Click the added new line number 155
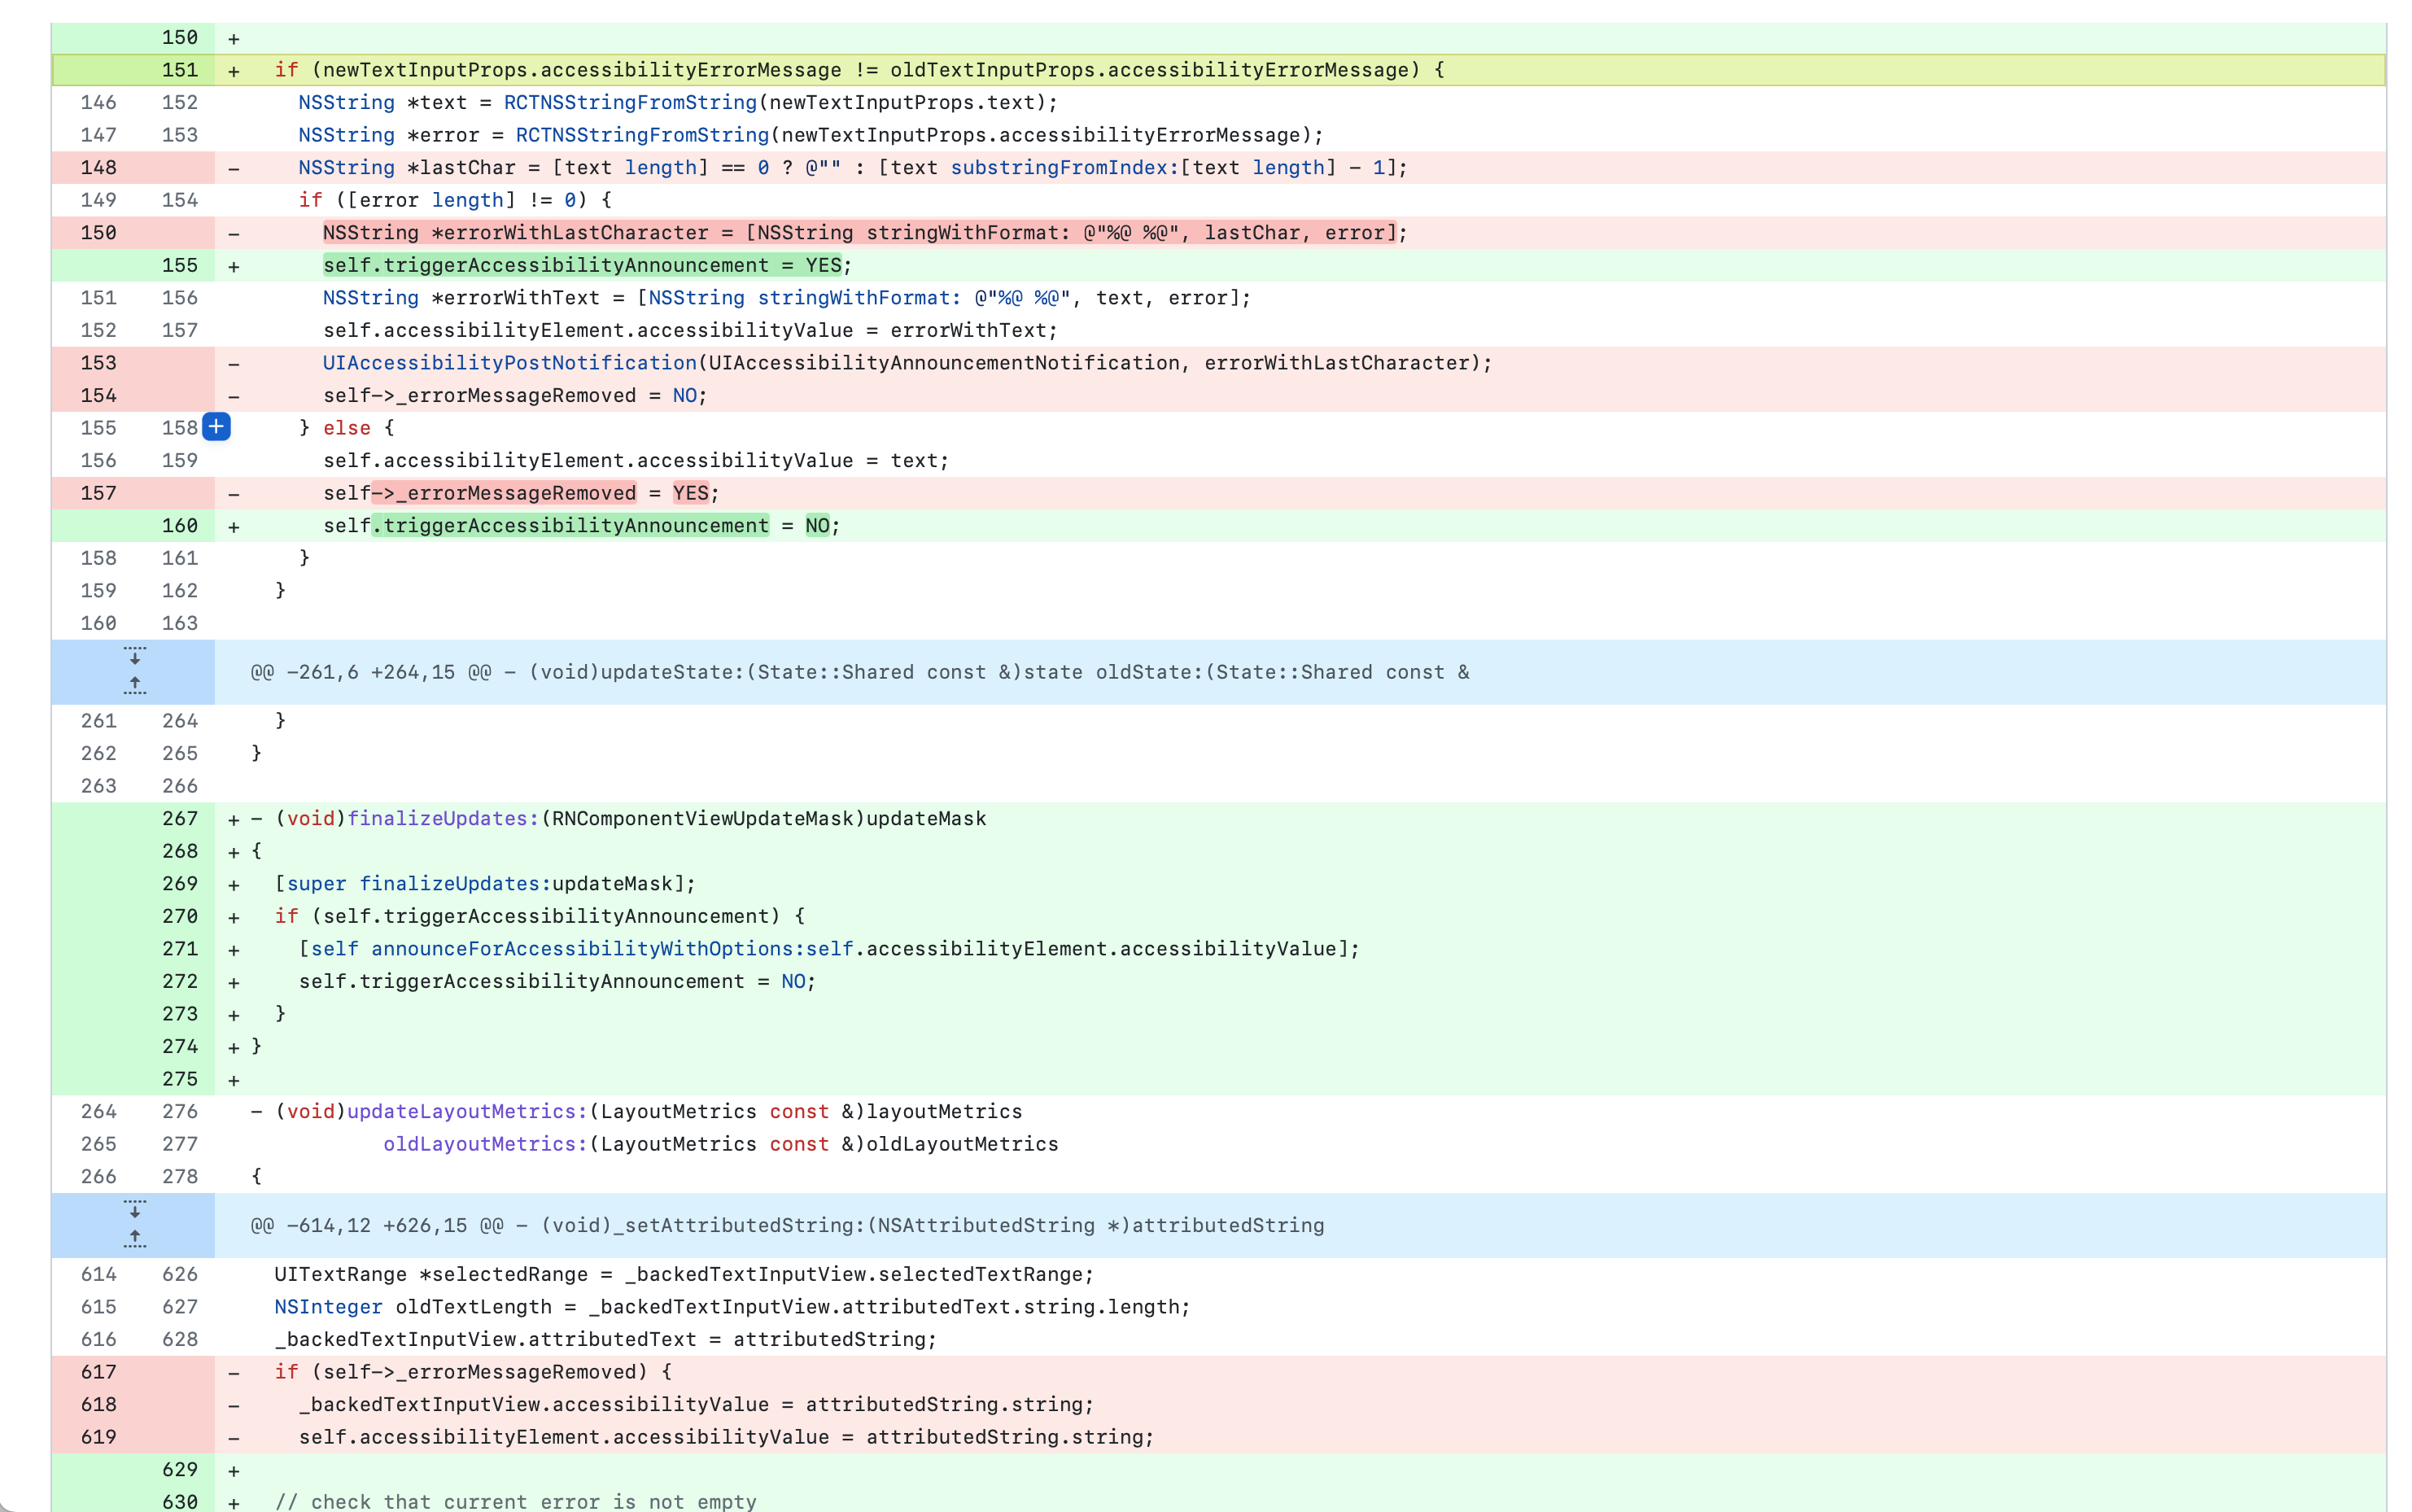2412x1512 pixels. pyautogui.click(x=180, y=265)
